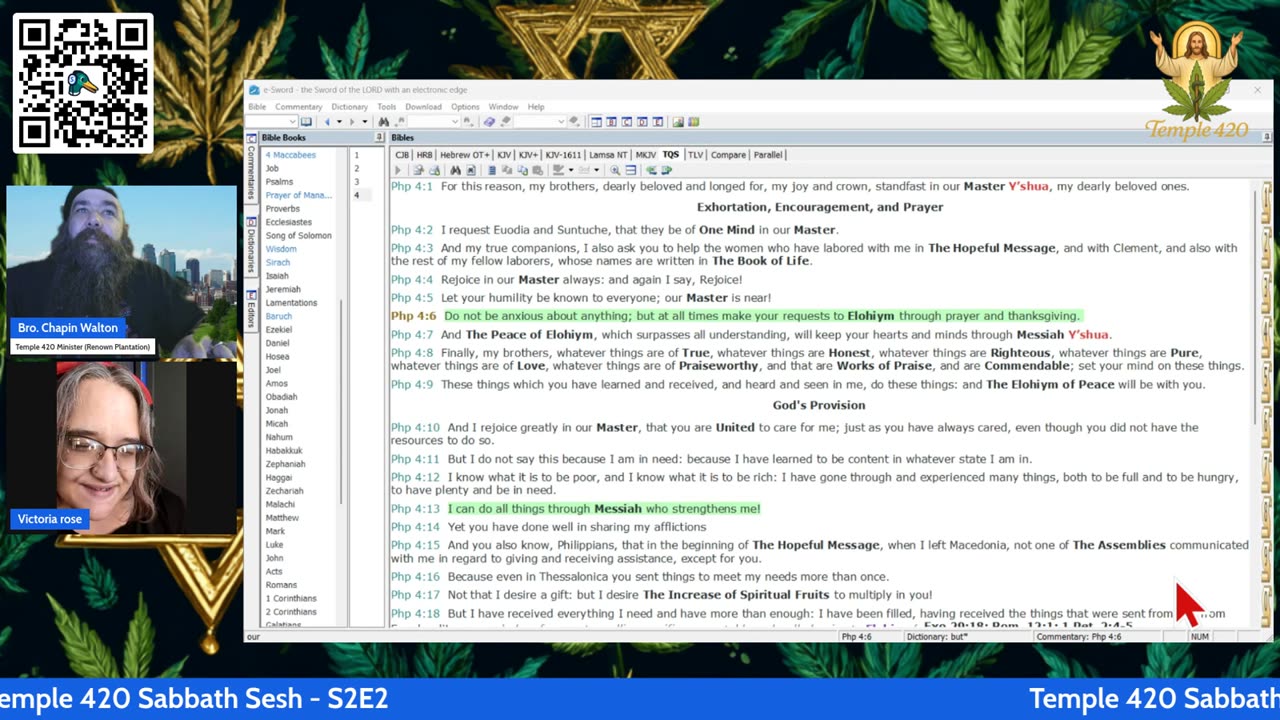Click verse reference Php 4:13
The image size is (1280, 720).
415,509
